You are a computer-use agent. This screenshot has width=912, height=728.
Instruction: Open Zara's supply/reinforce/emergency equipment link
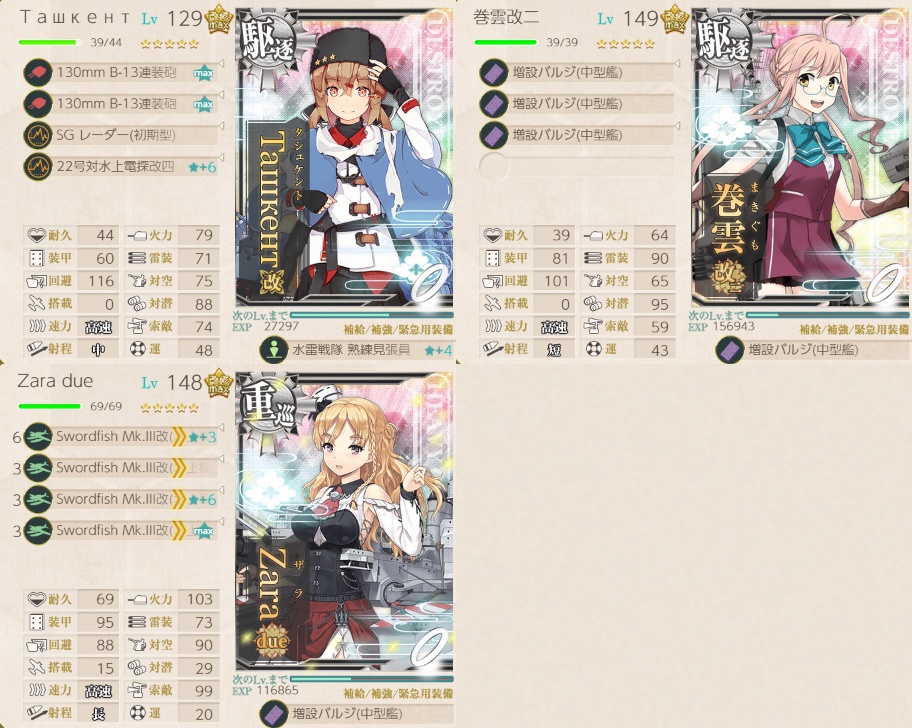click(x=398, y=693)
